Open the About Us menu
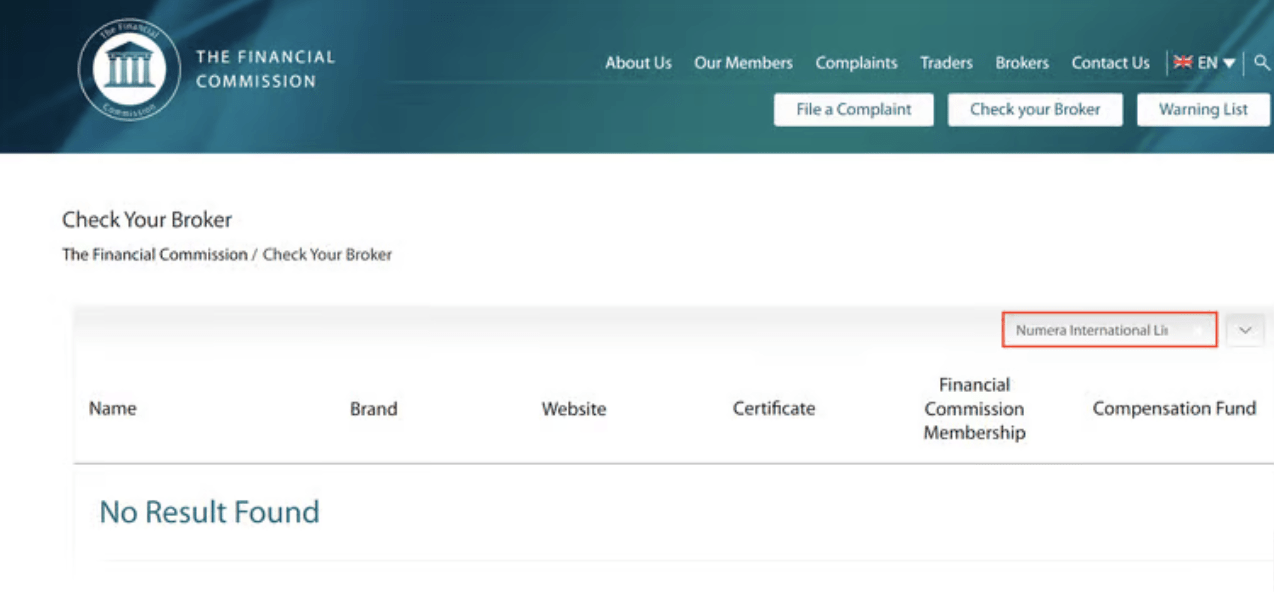Image resolution: width=1274 pixels, height=592 pixels. point(638,62)
